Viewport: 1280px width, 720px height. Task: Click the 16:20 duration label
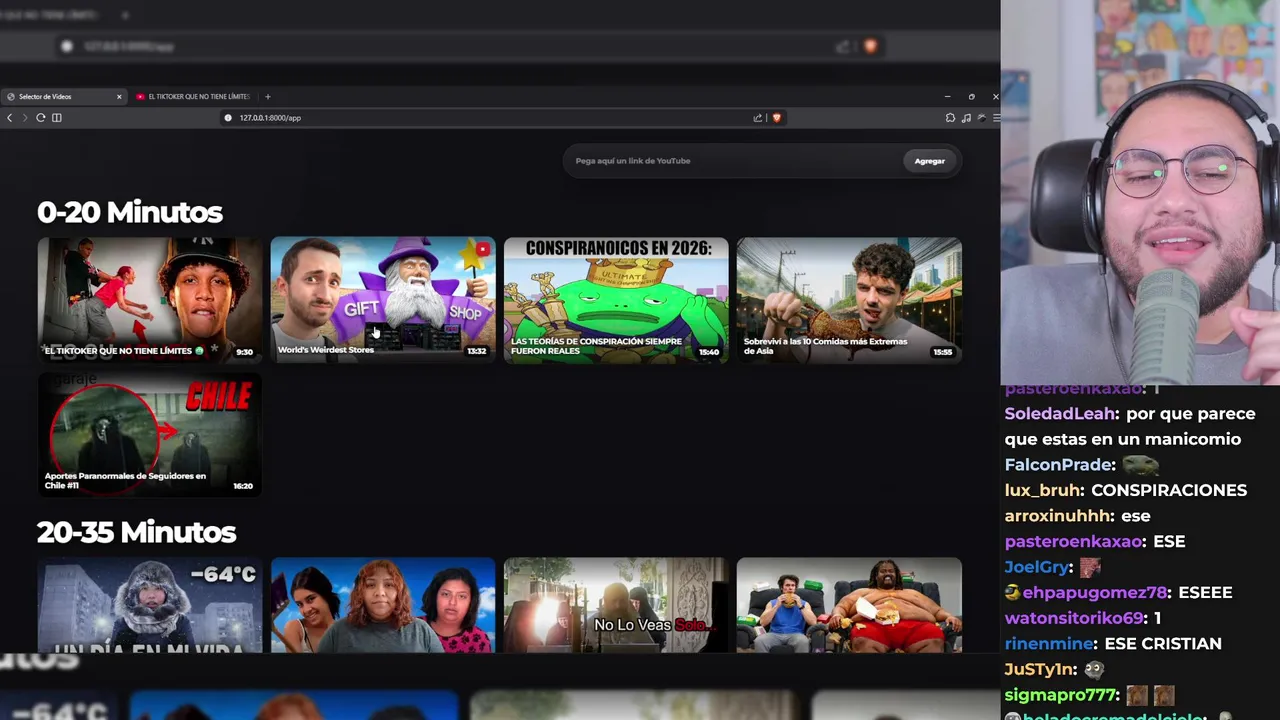pos(243,486)
